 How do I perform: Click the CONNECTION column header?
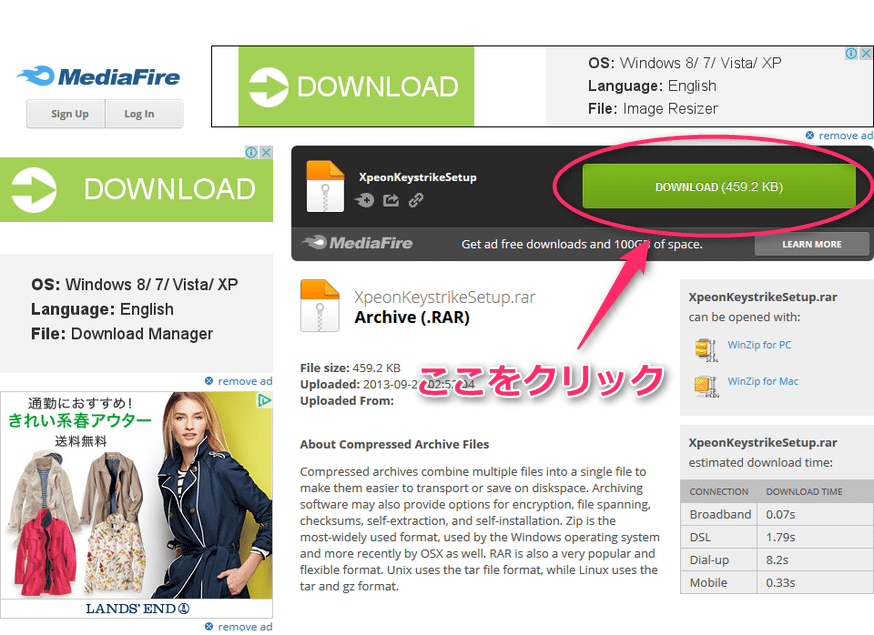point(719,492)
